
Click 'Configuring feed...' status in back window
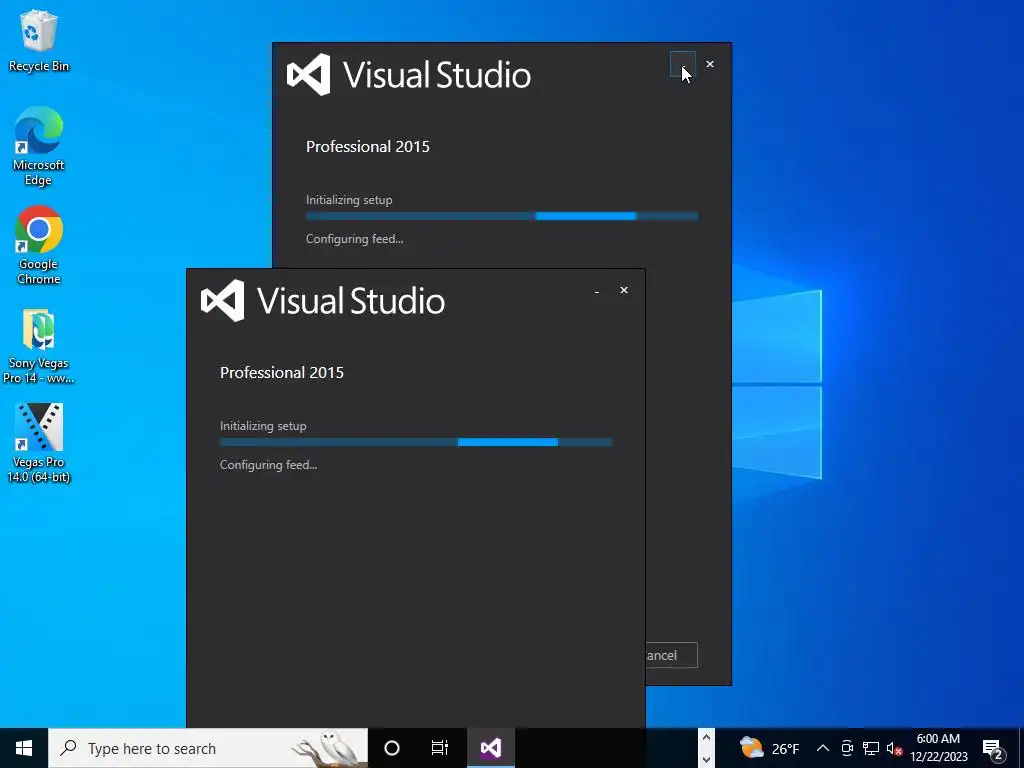[x=355, y=239]
